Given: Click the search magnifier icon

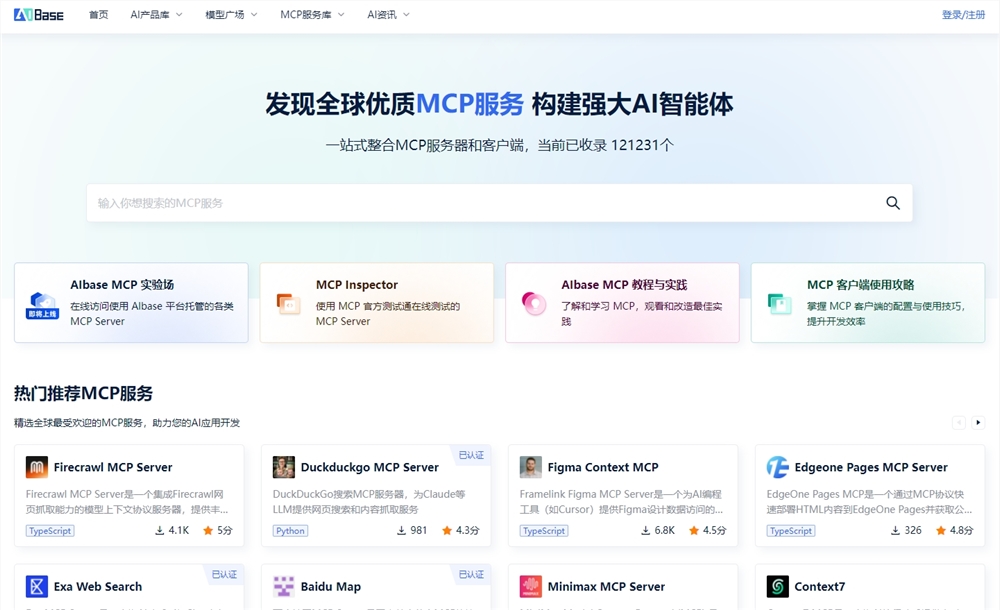Looking at the screenshot, I should [x=892, y=202].
